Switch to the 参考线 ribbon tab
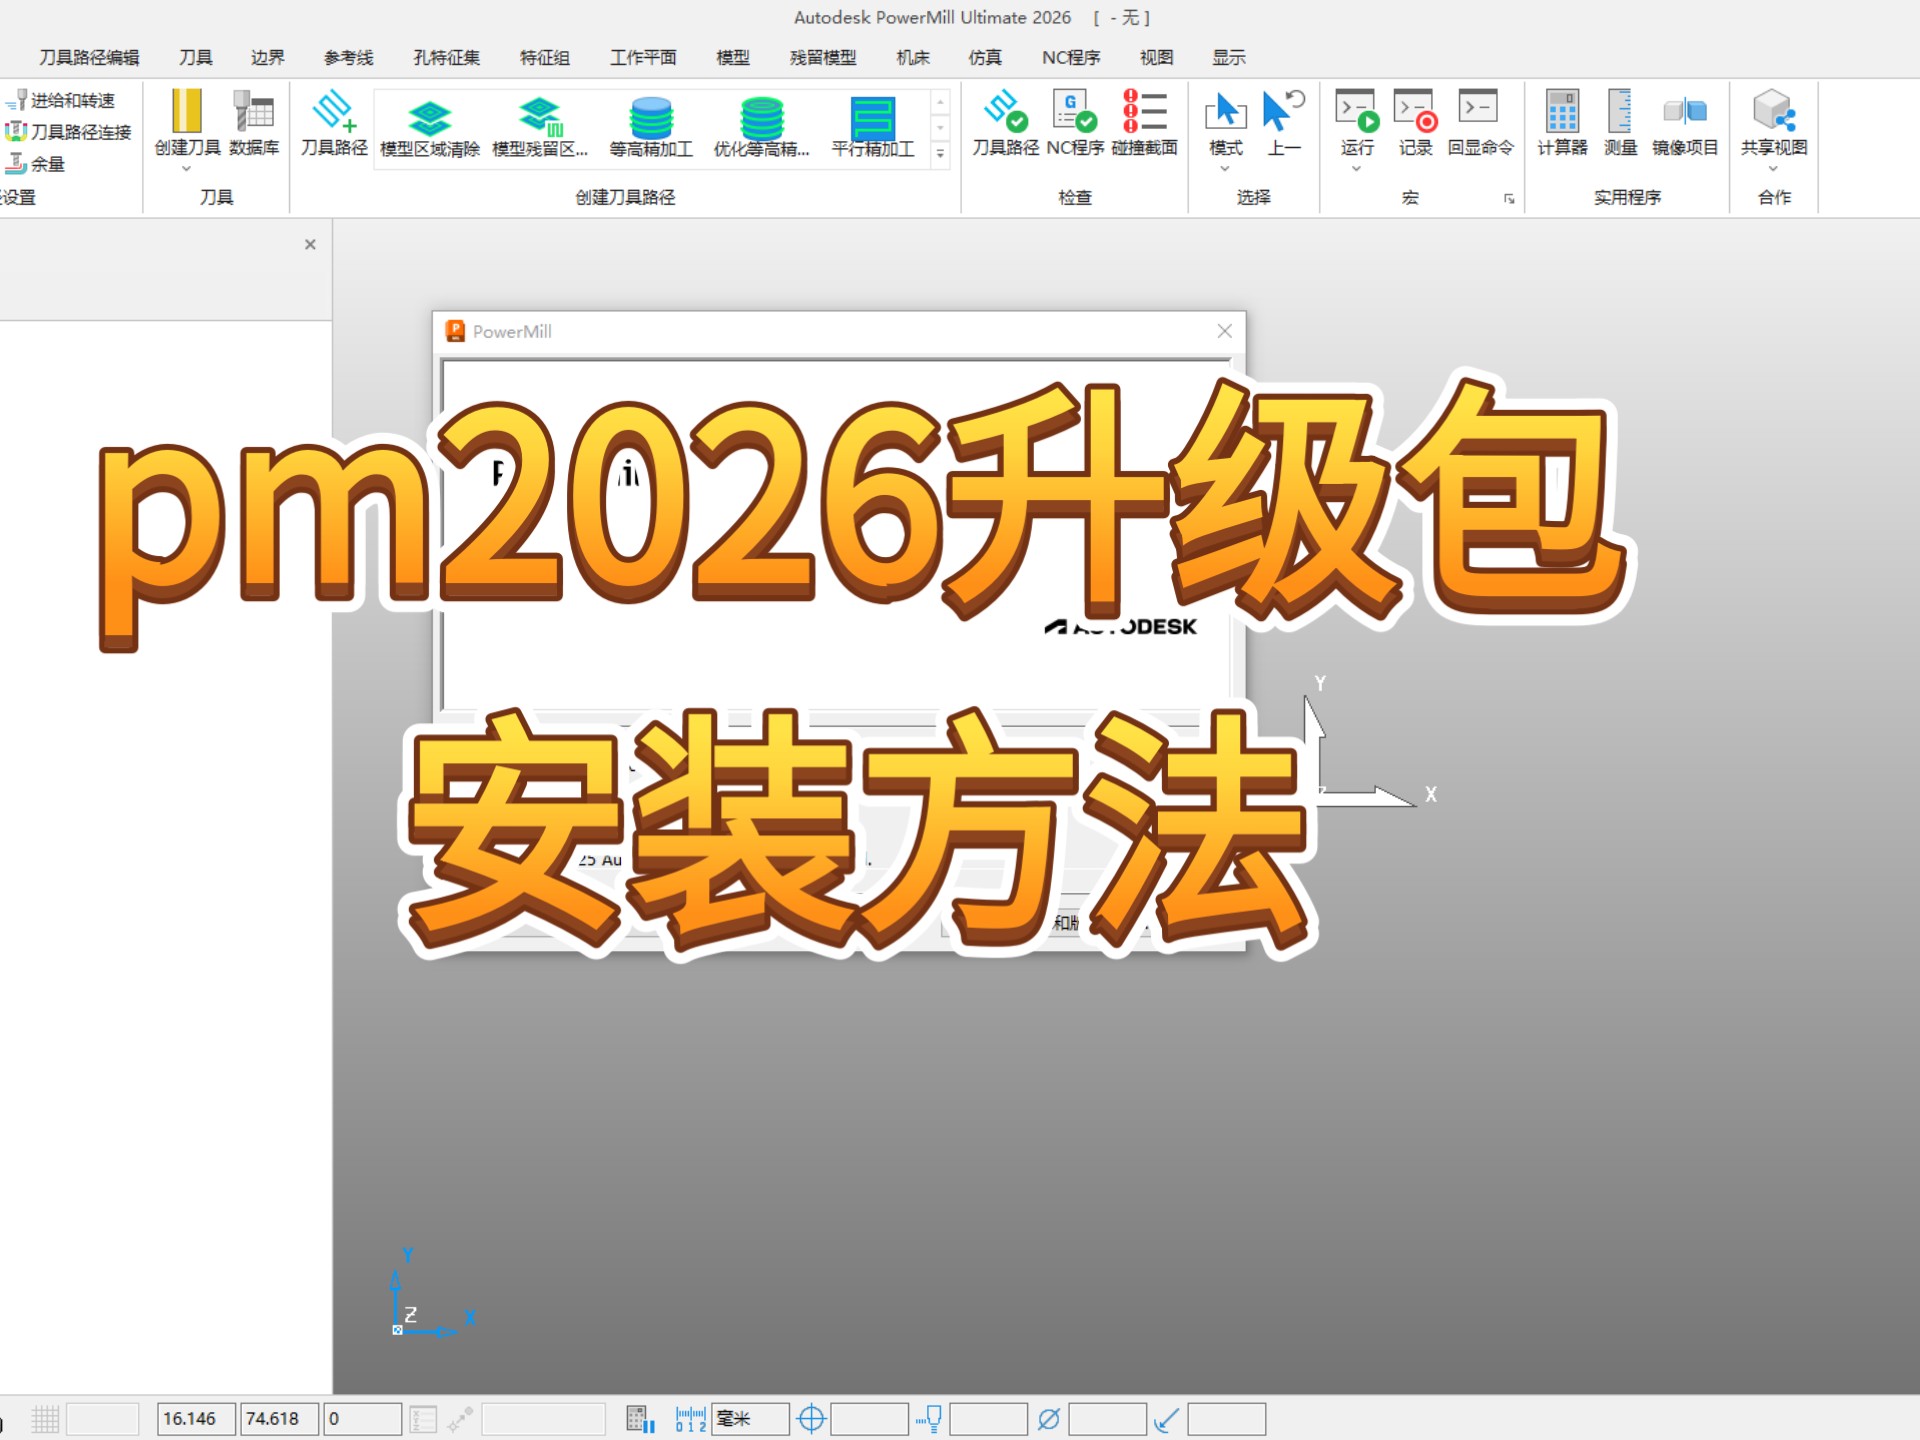This screenshot has height=1440, width=1920. [349, 57]
